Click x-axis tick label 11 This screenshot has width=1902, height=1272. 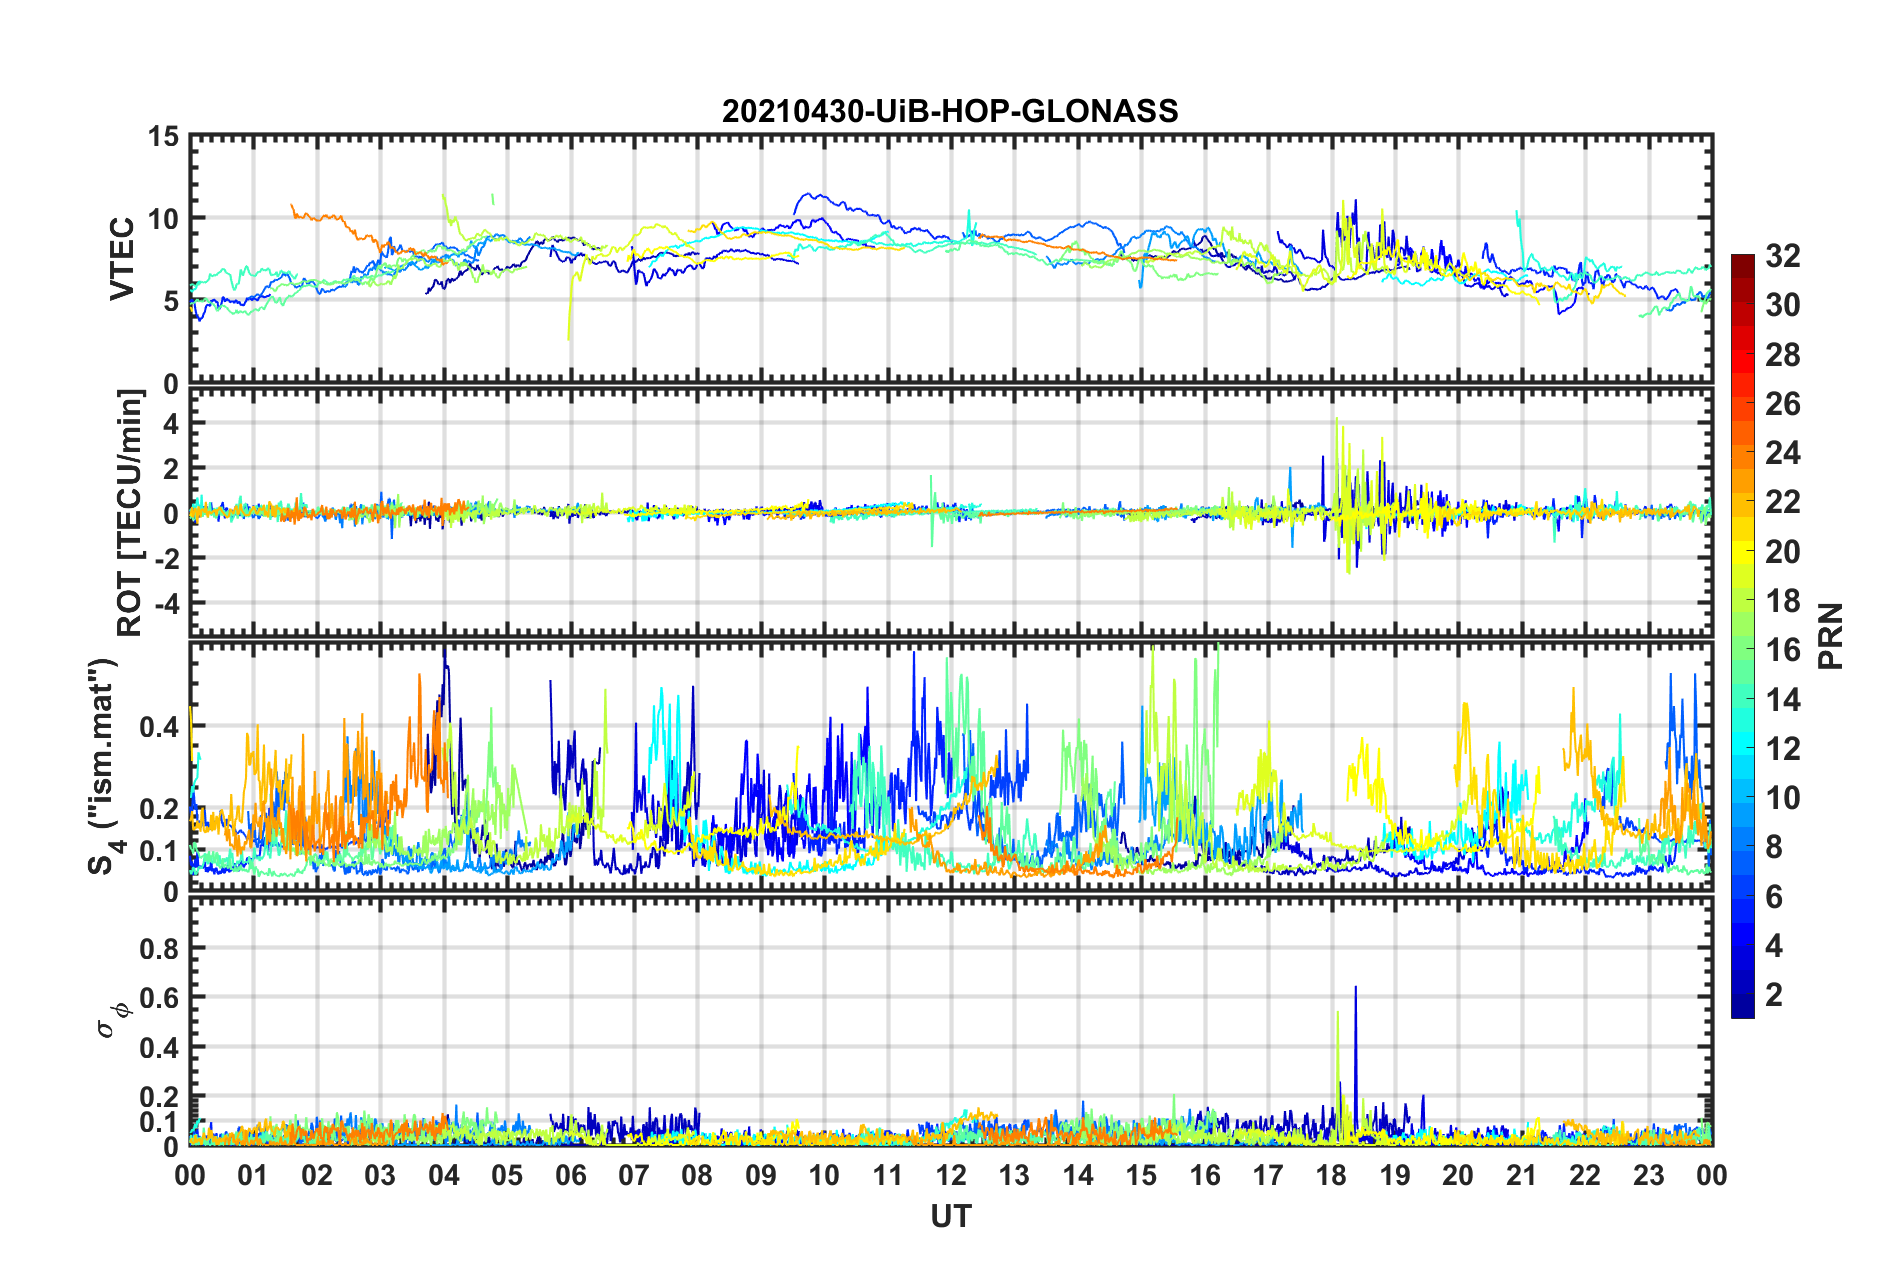pos(888,1175)
